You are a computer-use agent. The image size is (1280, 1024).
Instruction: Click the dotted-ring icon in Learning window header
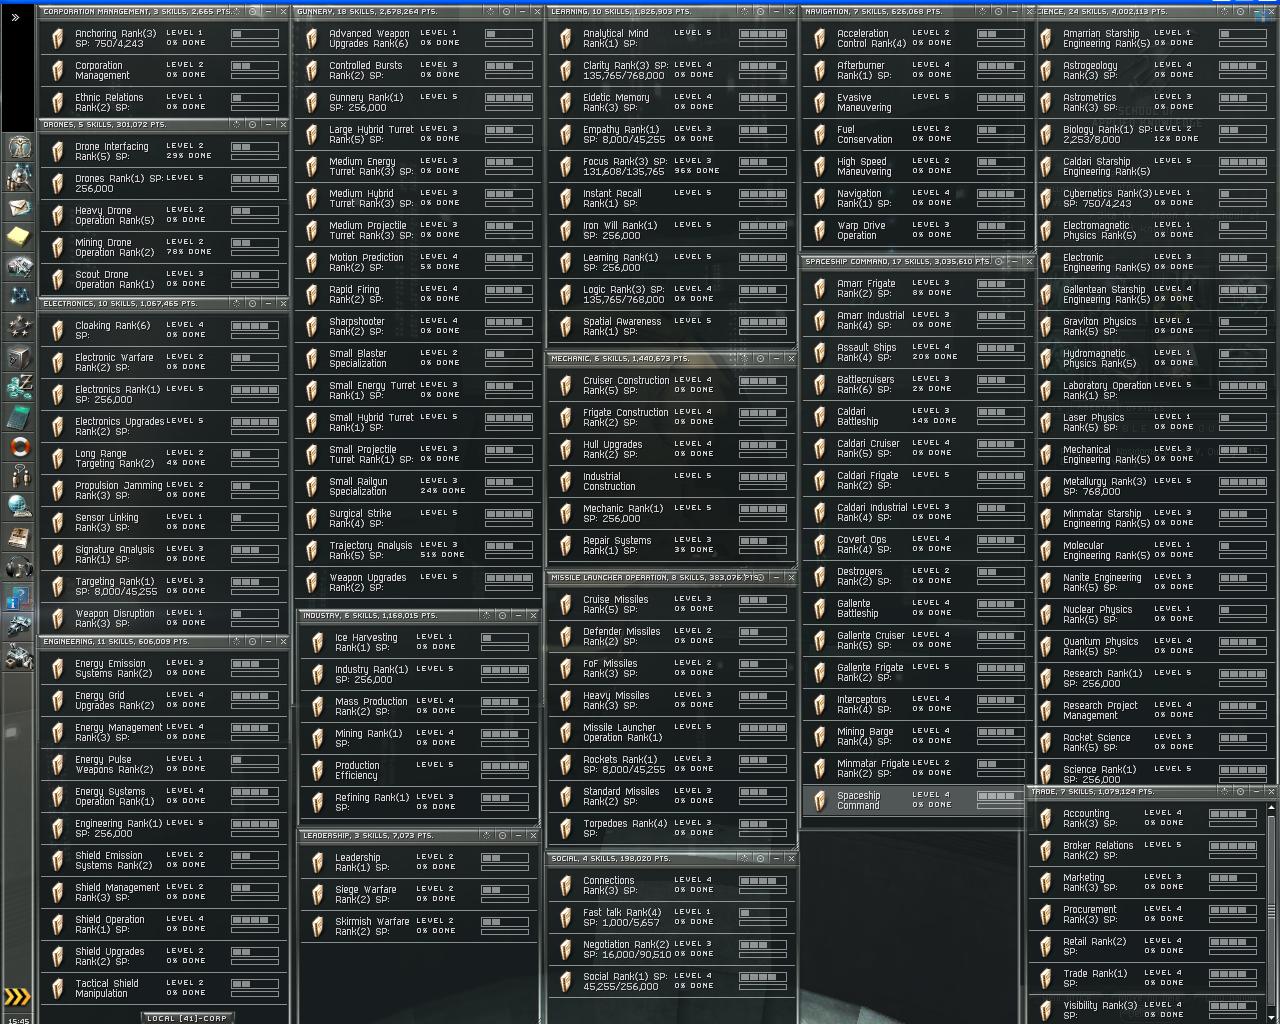[x=743, y=12]
